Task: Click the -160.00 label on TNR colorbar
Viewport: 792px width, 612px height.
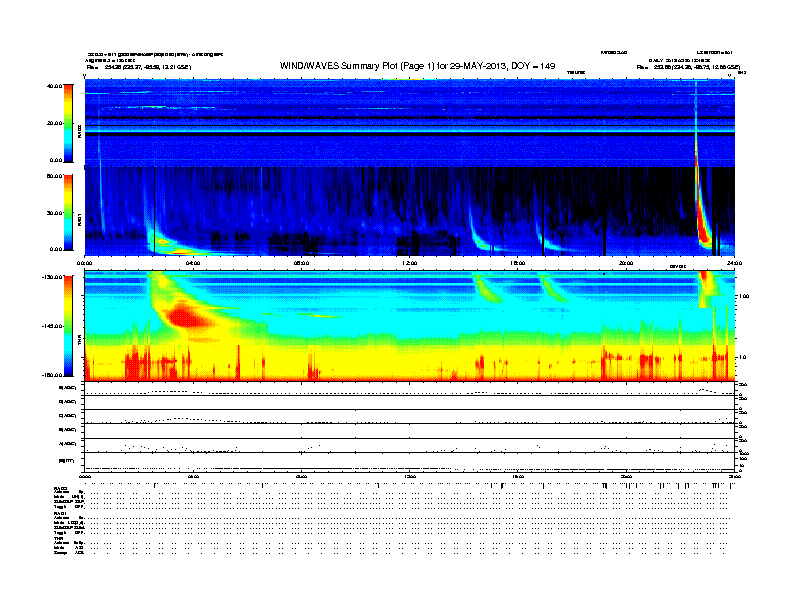Action: [53, 375]
